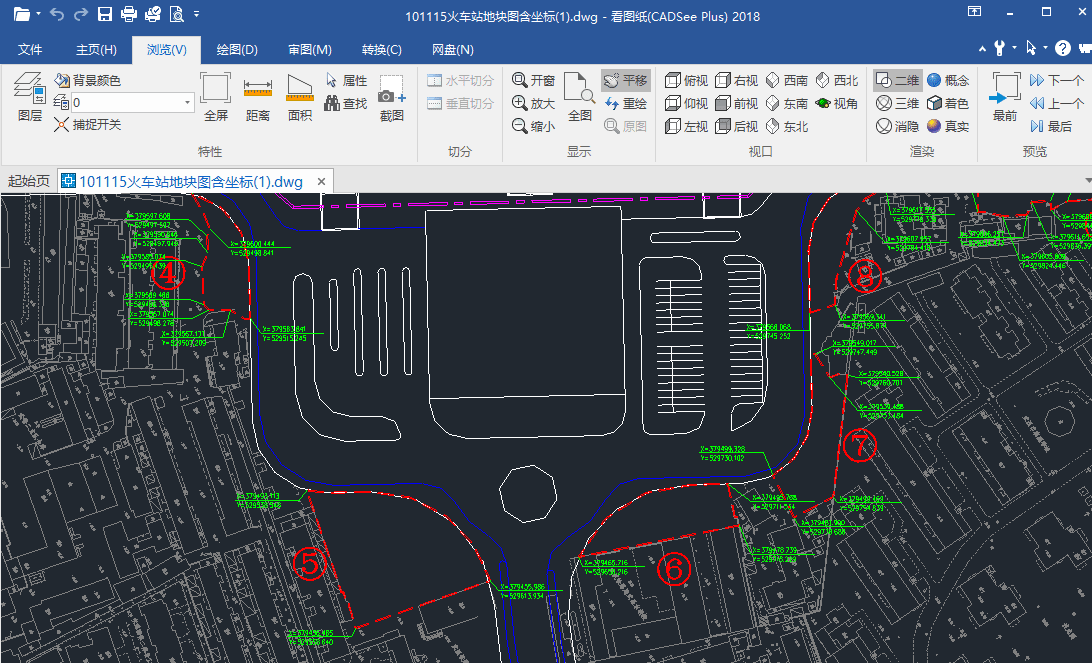
Task: Select the 距离 distance measuring tool
Action: [258, 97]
